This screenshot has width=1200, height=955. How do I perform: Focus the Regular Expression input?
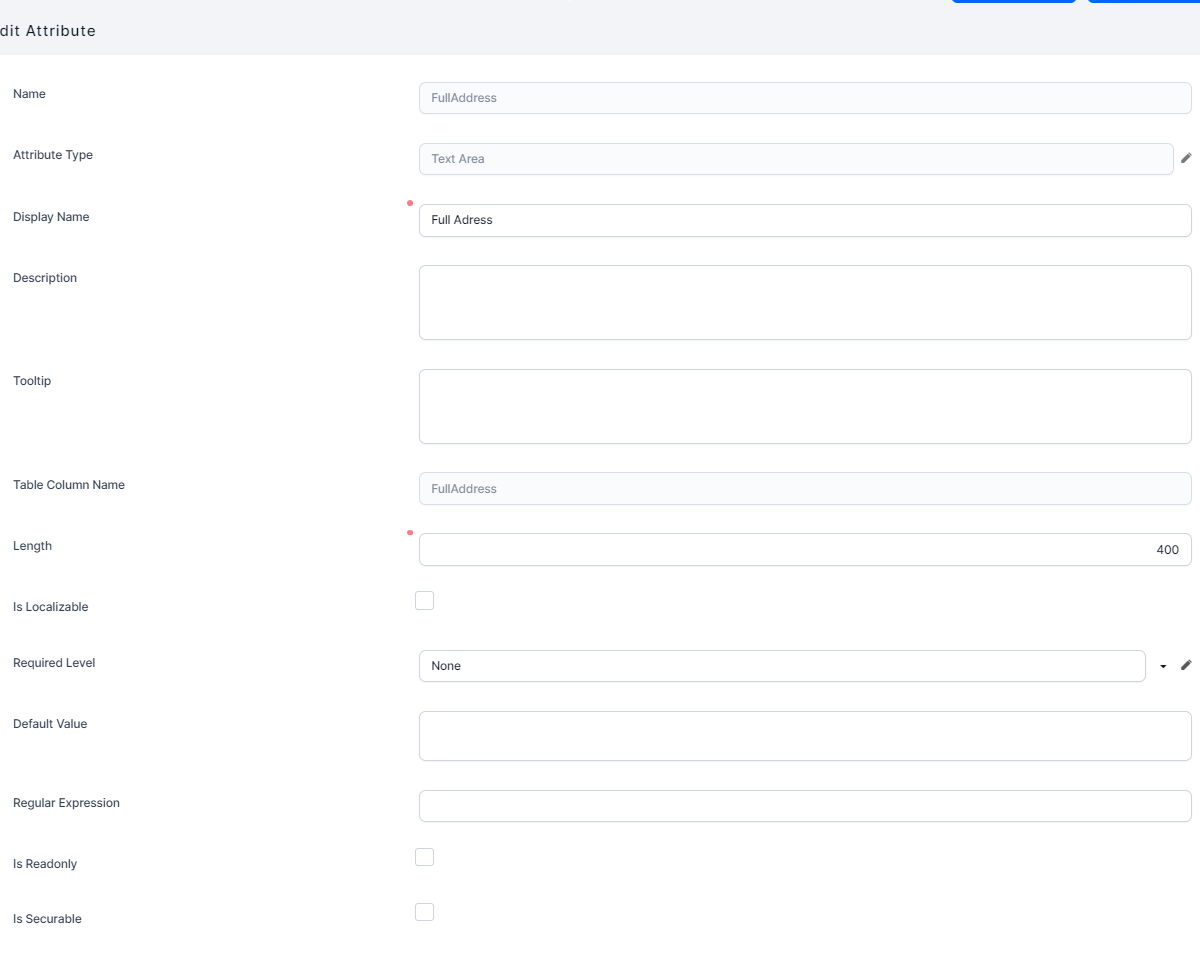[804, 806]
